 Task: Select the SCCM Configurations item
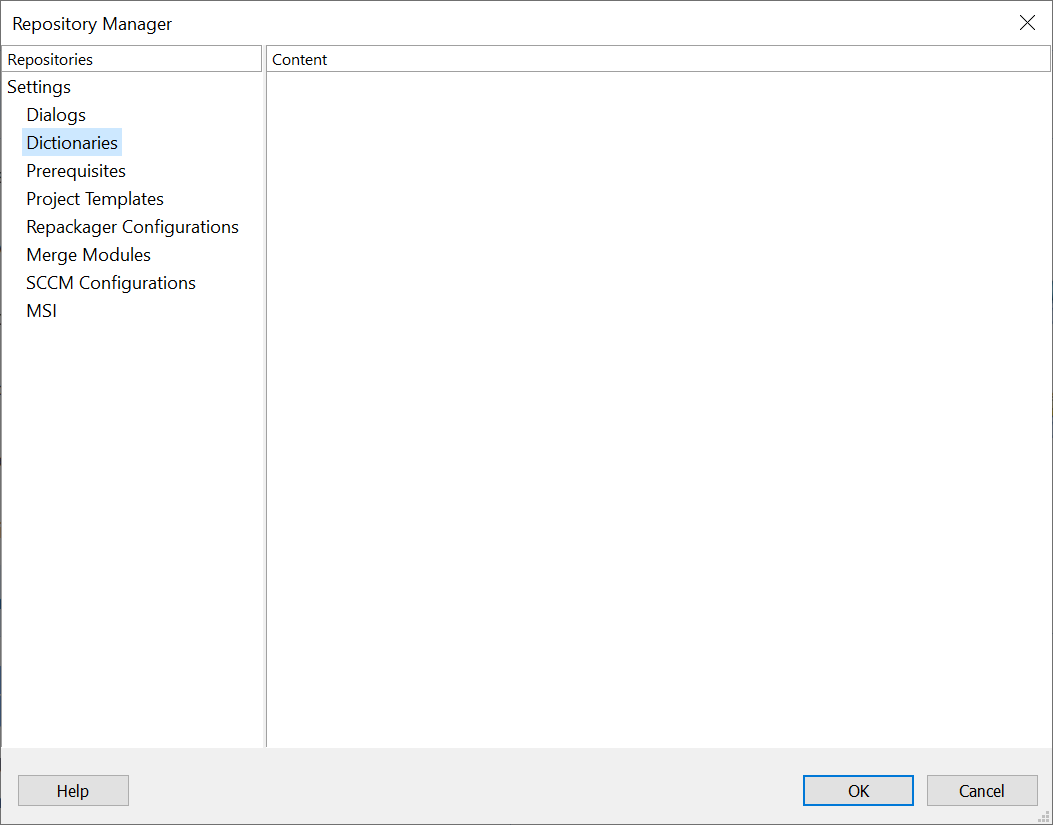(x=111, y=283)
